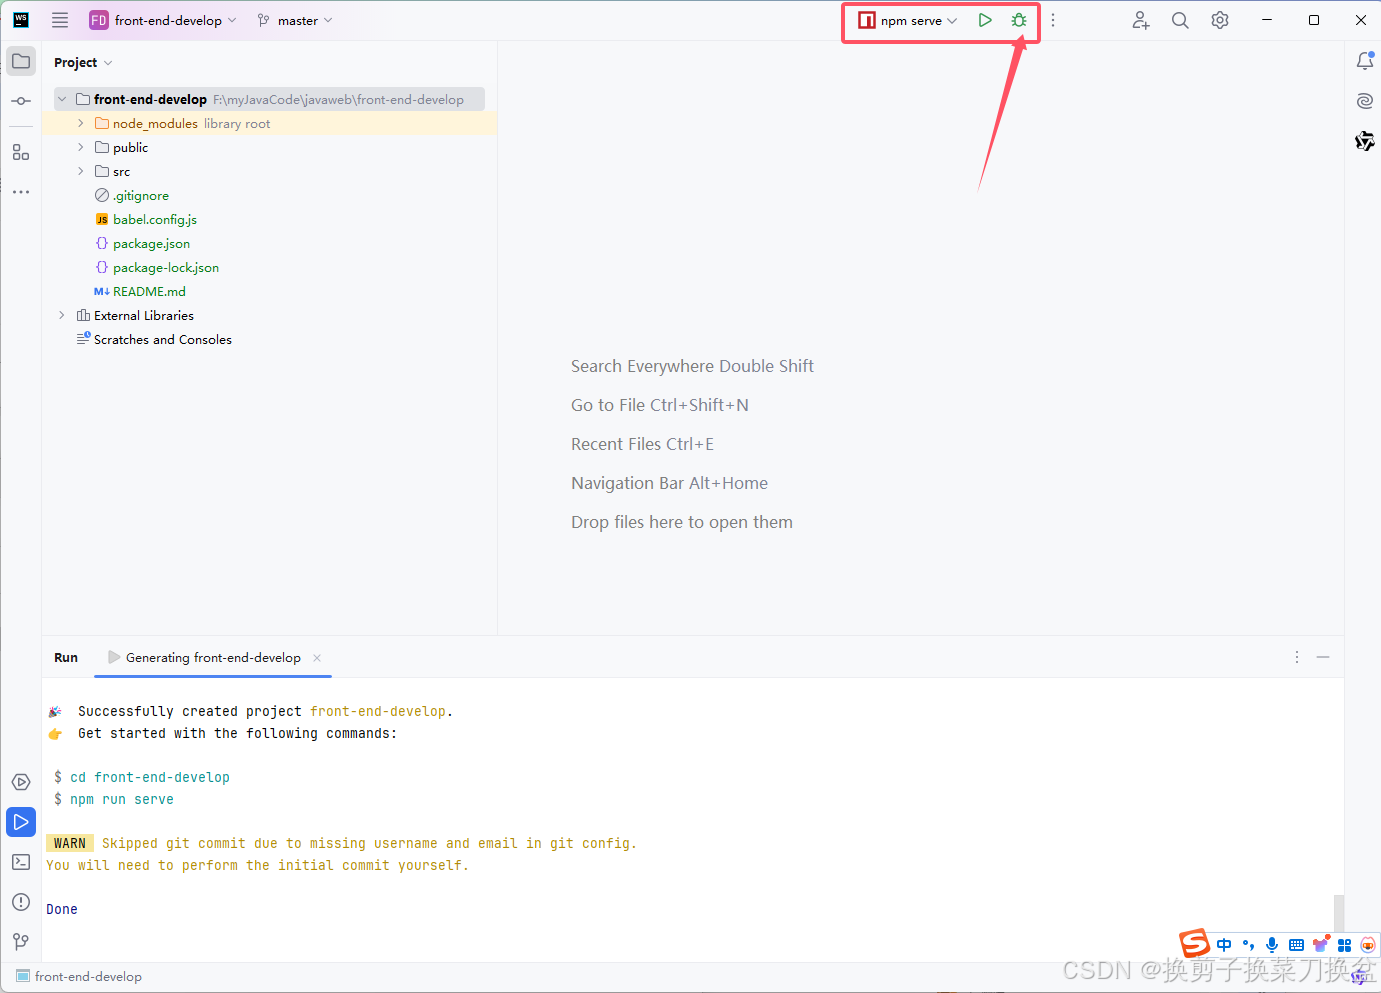
Task: Open the Settings gear
Action: pos(1220,20)
